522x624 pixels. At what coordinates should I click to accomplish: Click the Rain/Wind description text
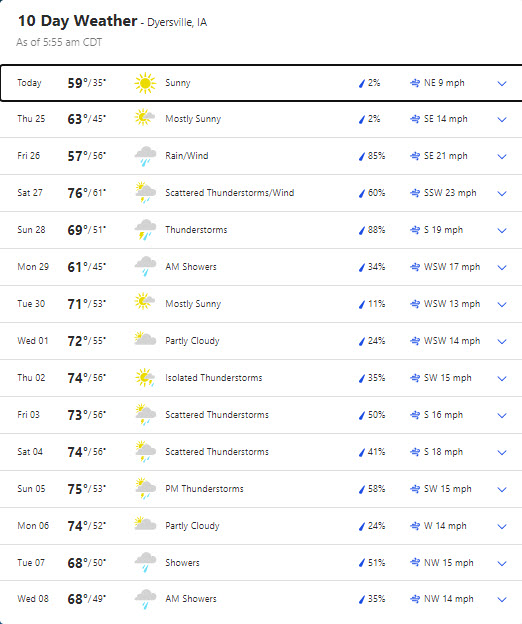[x=187, y=156]
